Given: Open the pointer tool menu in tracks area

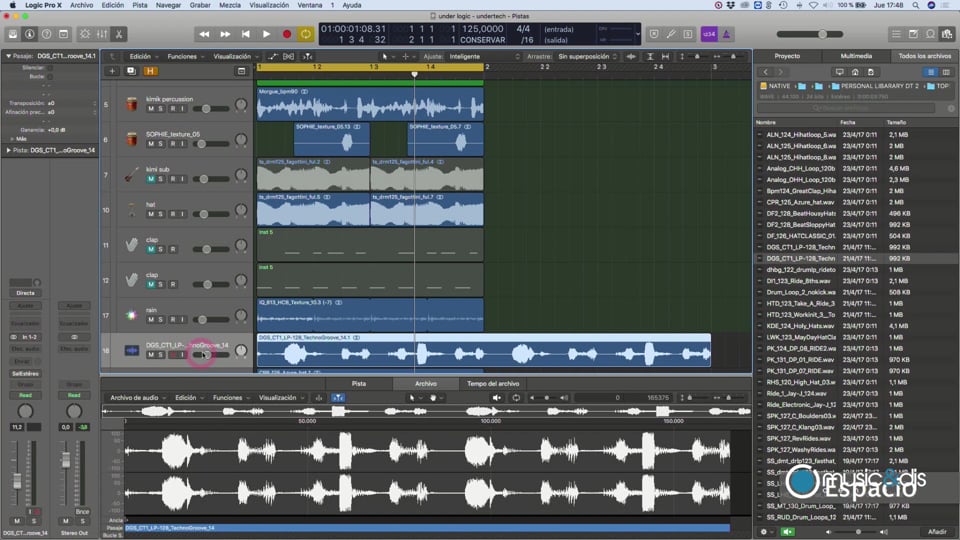Looking at the screenshot, I should tap(386, 56).
